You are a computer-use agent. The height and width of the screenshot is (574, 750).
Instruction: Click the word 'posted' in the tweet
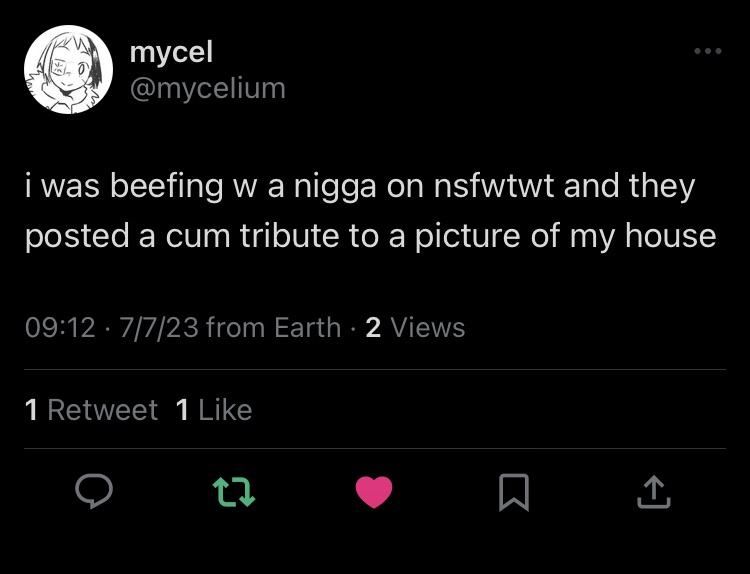[x=77, y=236]
